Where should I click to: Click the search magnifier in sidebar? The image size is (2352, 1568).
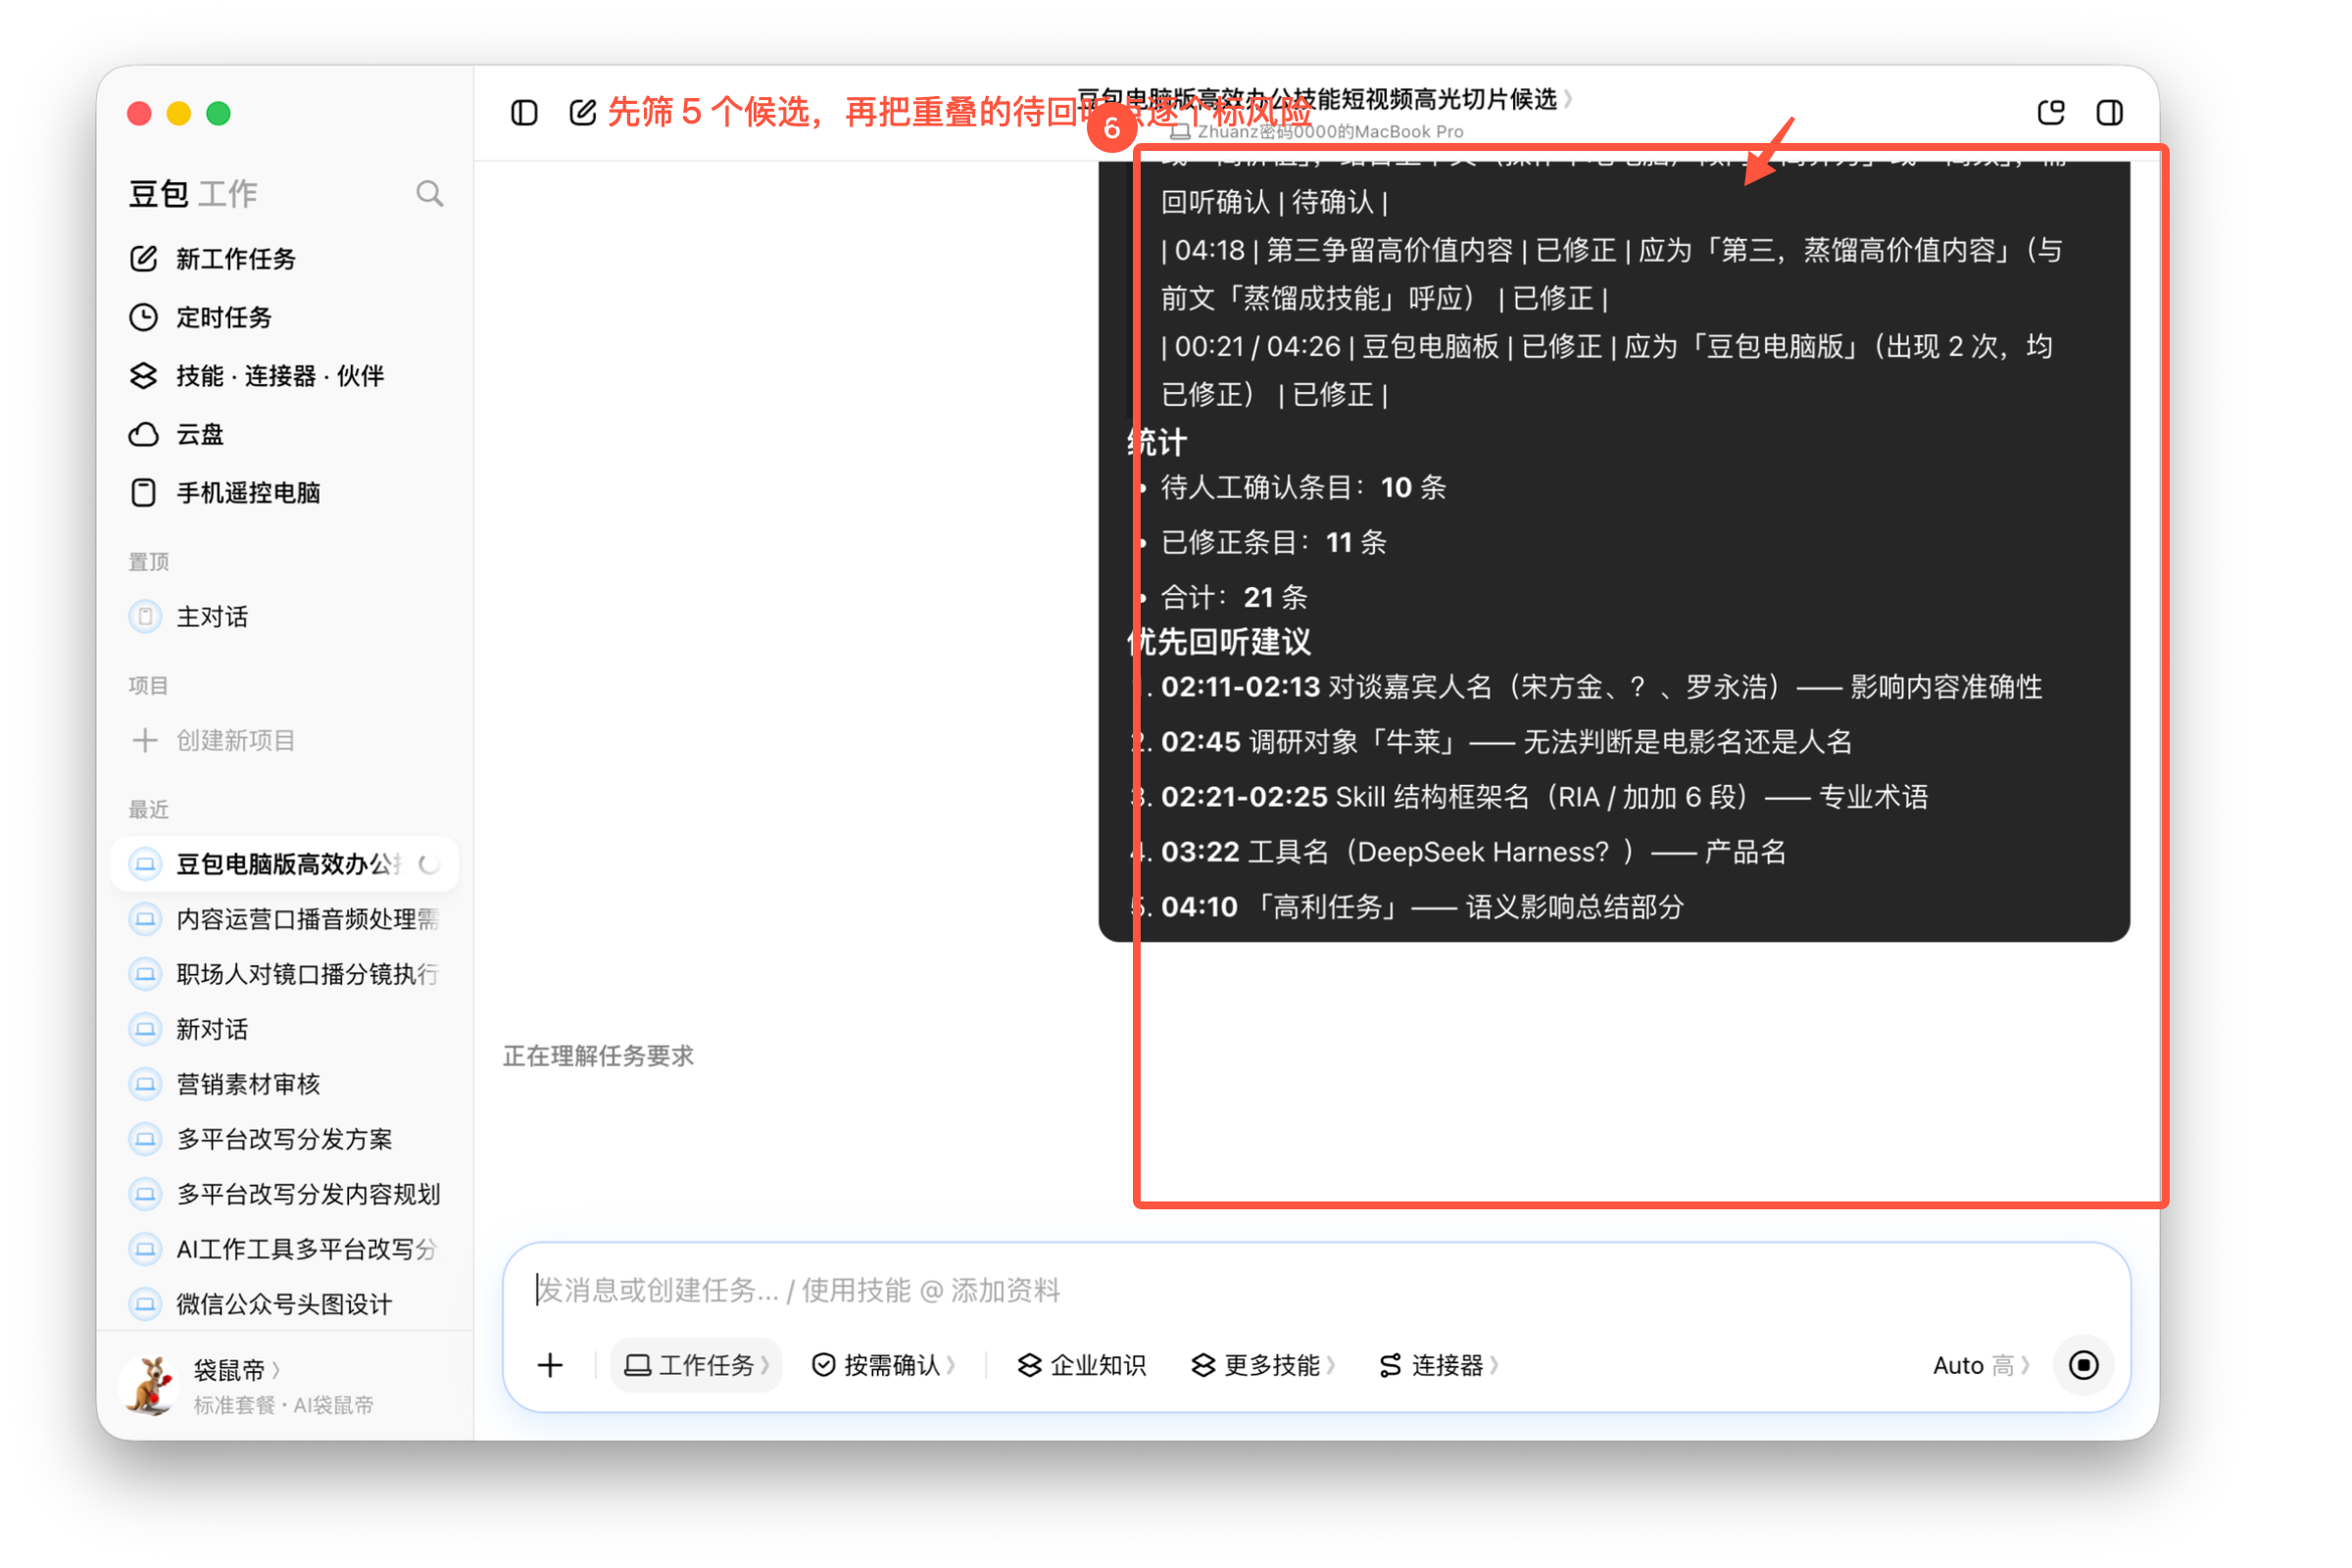pyautogui.click(x=429, y=193)
